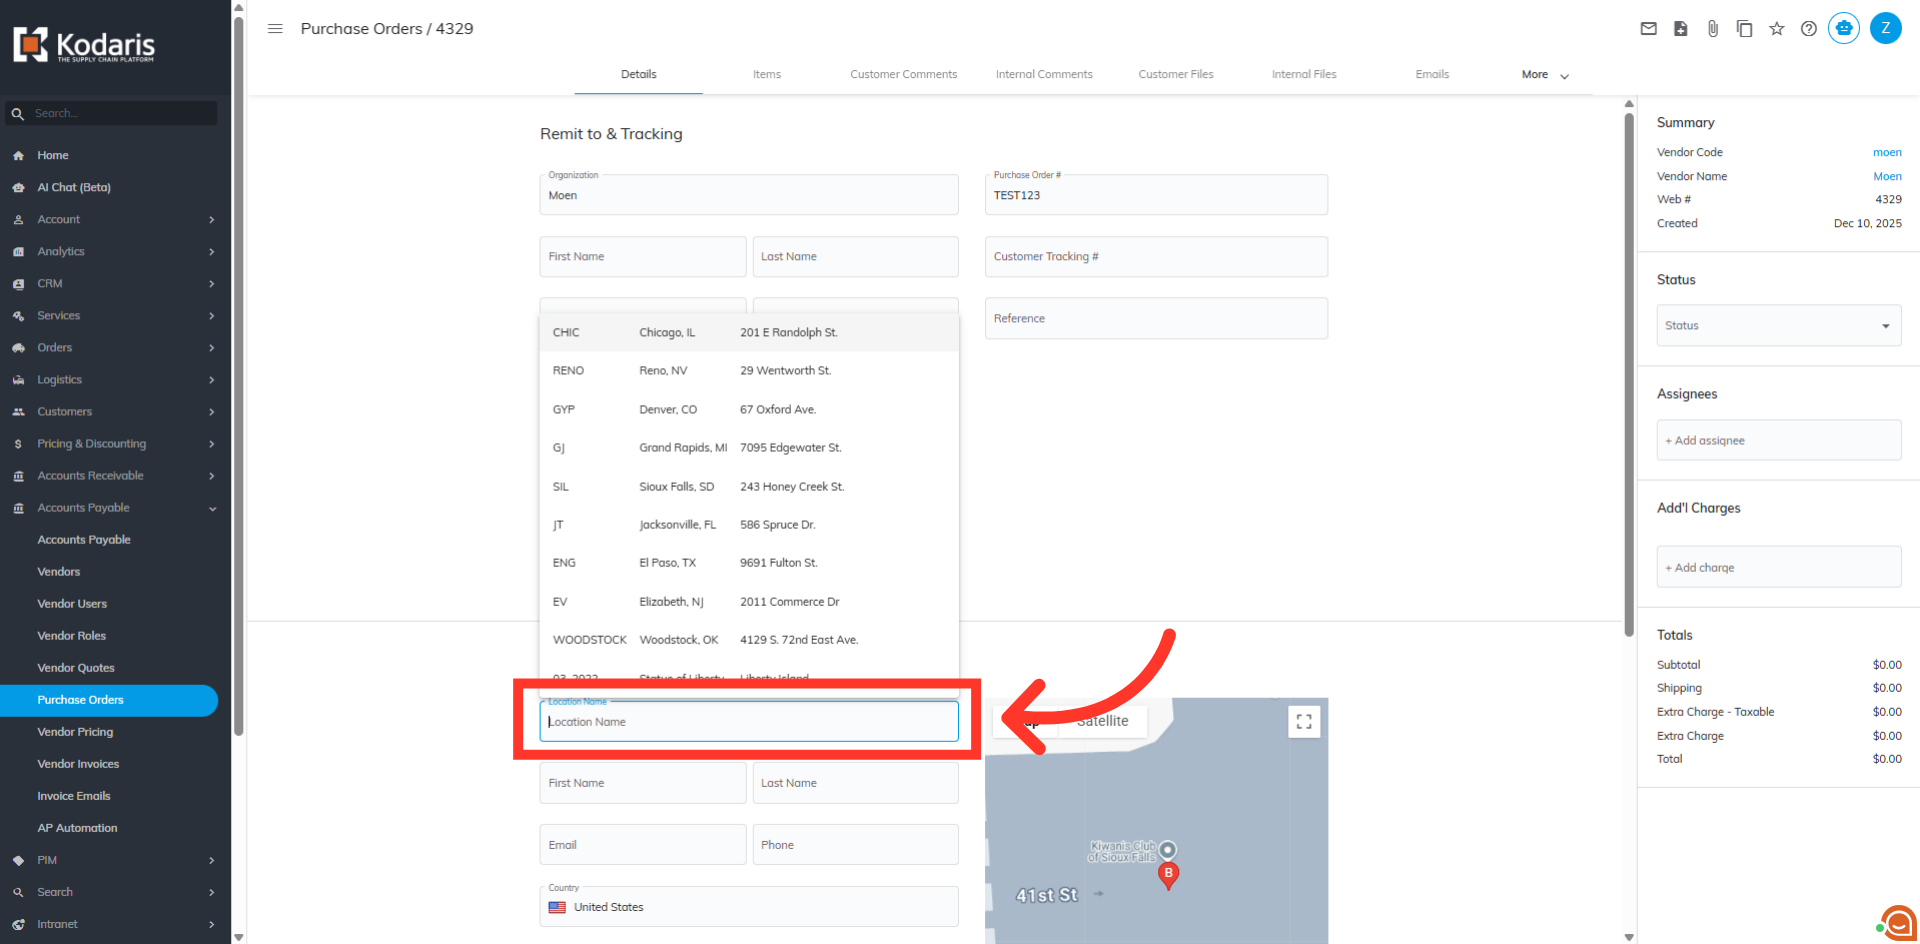
Task: Switch map to Satellite view
Action: click(1102, 721)
